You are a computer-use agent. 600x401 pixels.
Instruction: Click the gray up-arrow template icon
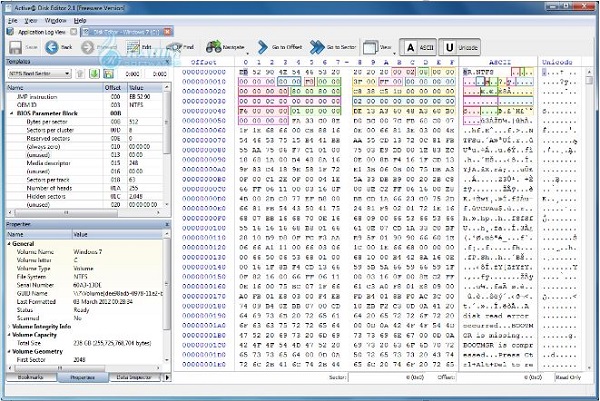[x=80, y=73]
